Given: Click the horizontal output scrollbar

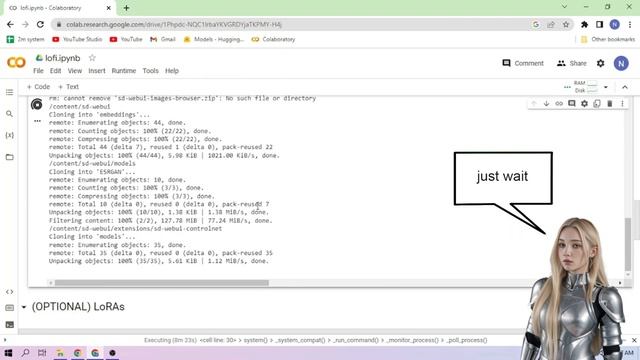Looking at the screenshot, I should [x=162, y=282].
